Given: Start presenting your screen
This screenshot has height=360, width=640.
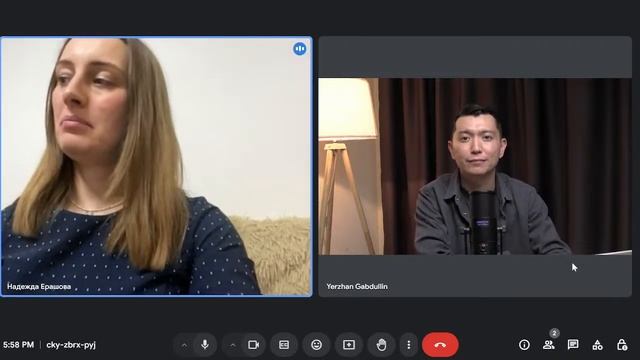Looking at the screenshot, I should pos(349,345).
